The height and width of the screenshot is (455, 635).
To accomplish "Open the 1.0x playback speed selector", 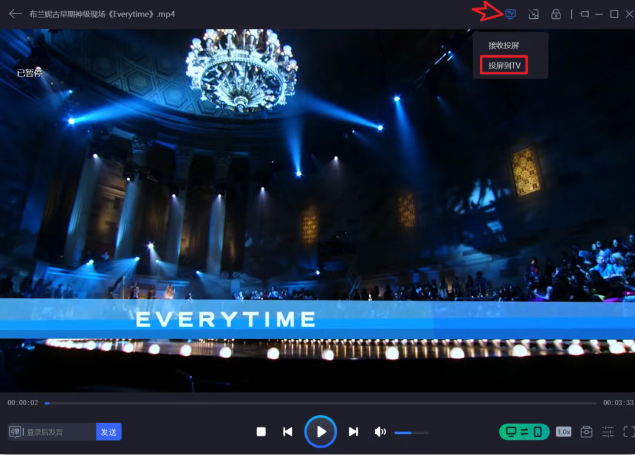I will [x=563, y=432].
